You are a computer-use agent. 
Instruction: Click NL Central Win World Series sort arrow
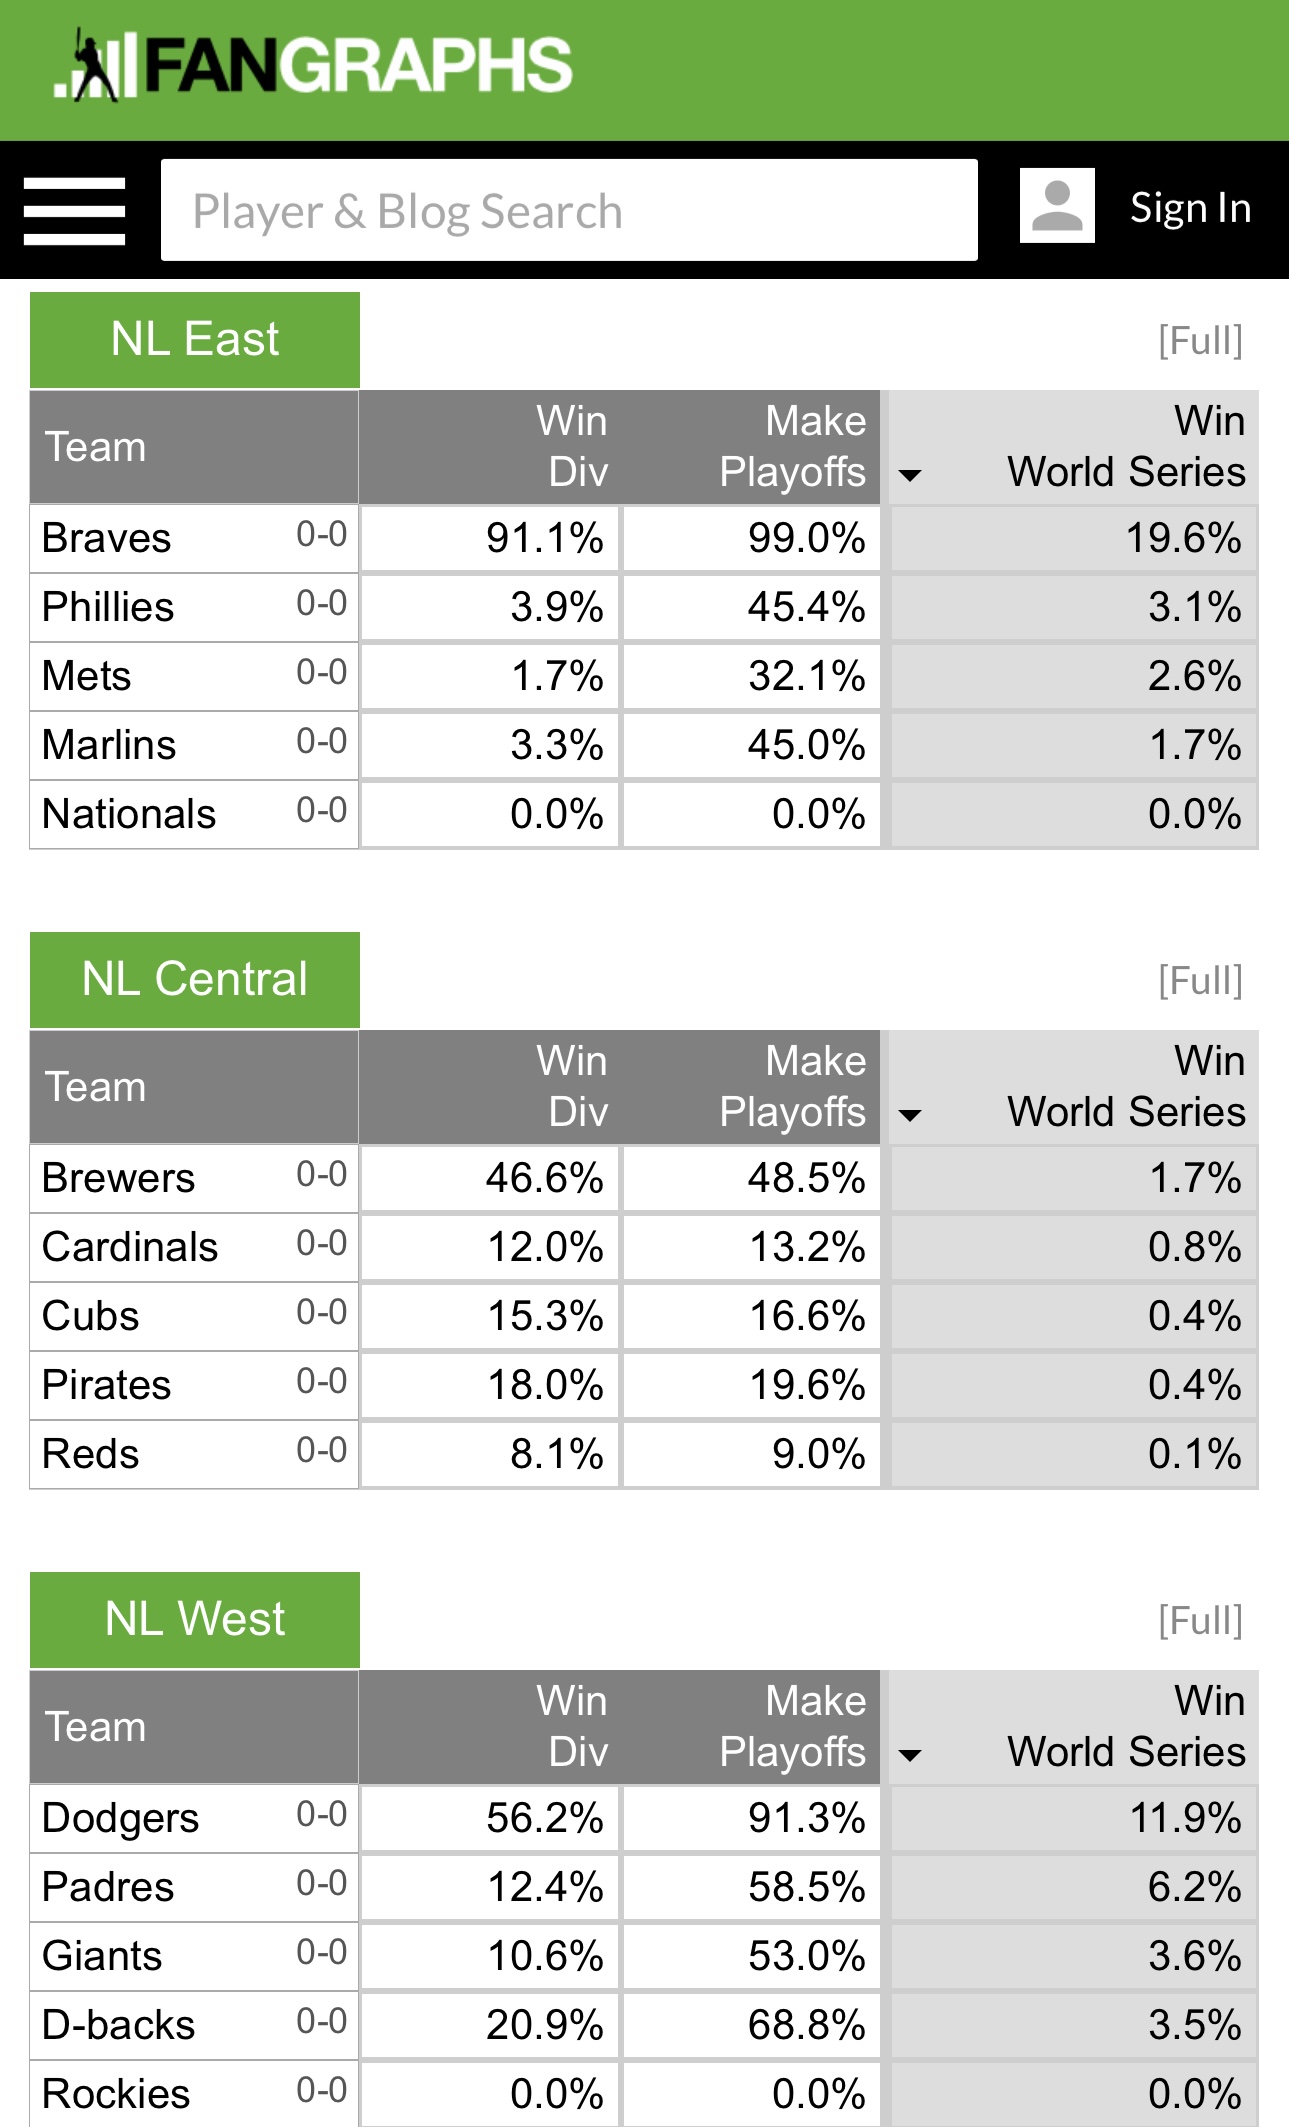pos(910,1115)
